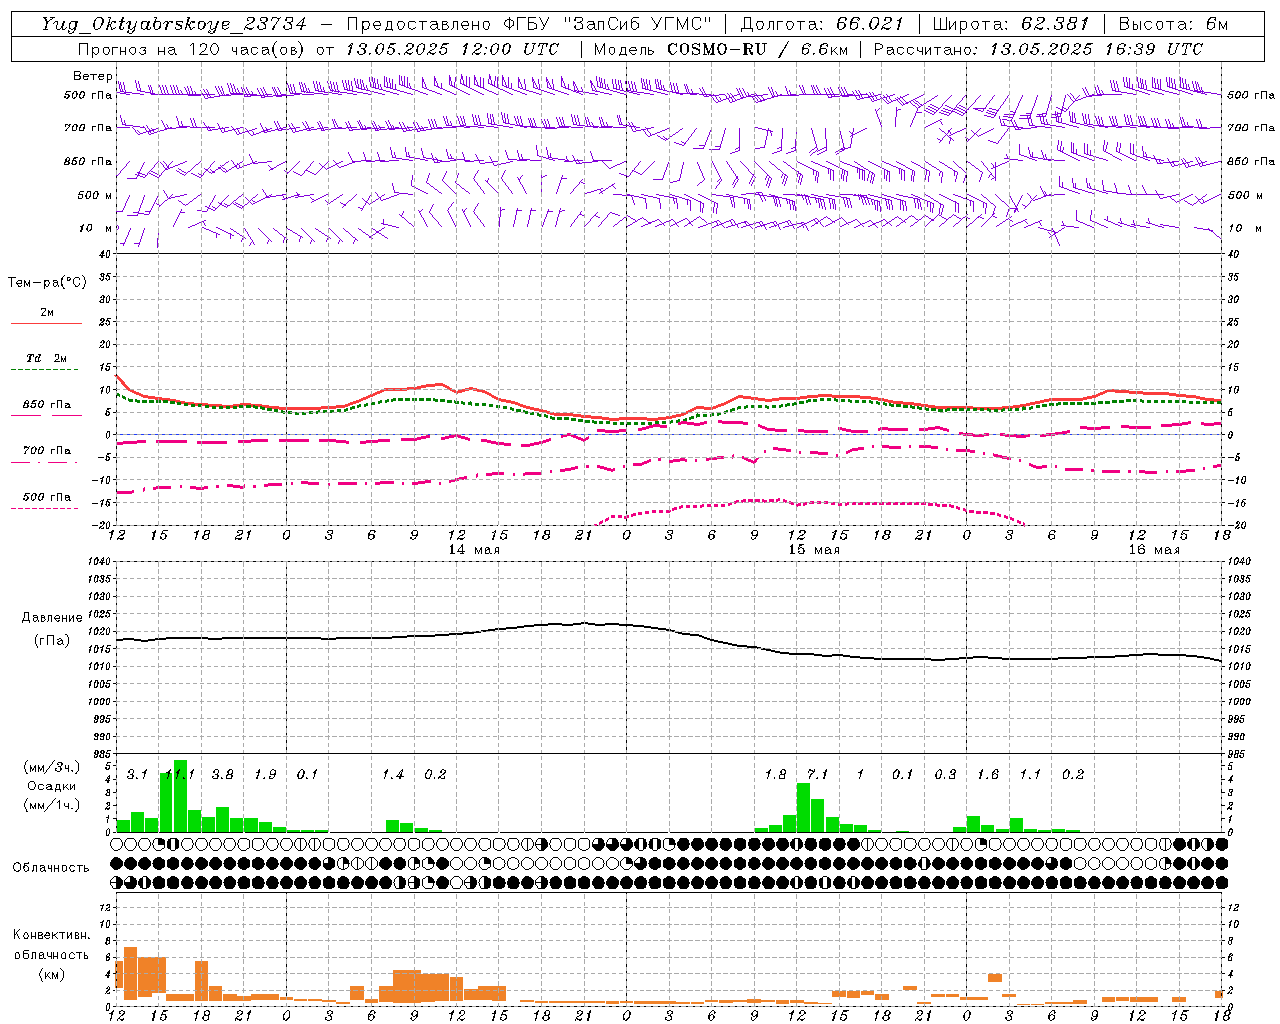Image resolution: width=1280 pixels, height=1024 pixels.
Task: Click the 1.4 precipitation total
Action: tap(393, 775)
